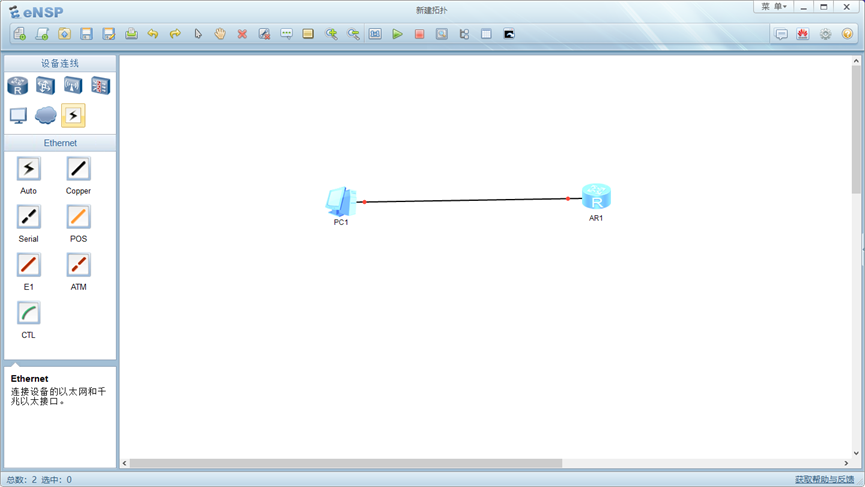This screenshot has width=865, height=487.
Task: Select the connection cables category
Action: coord(73,115)
